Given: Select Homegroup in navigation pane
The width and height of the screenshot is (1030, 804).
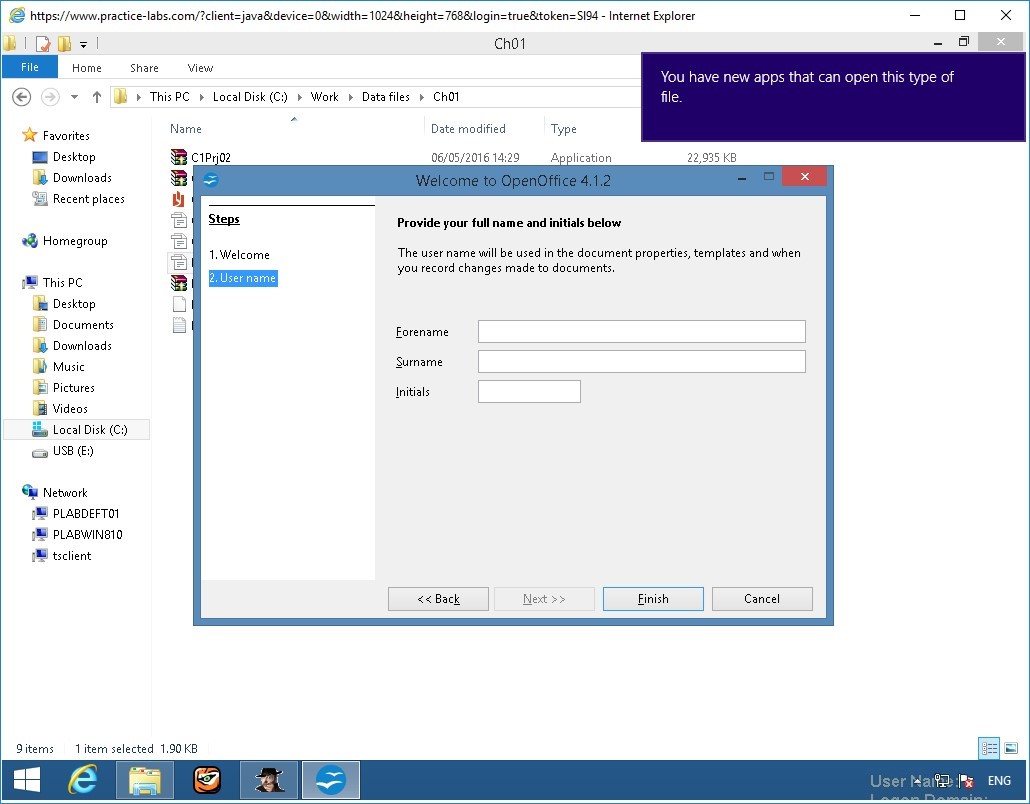Looking at the screenshot, I should (x=75, y=240).
